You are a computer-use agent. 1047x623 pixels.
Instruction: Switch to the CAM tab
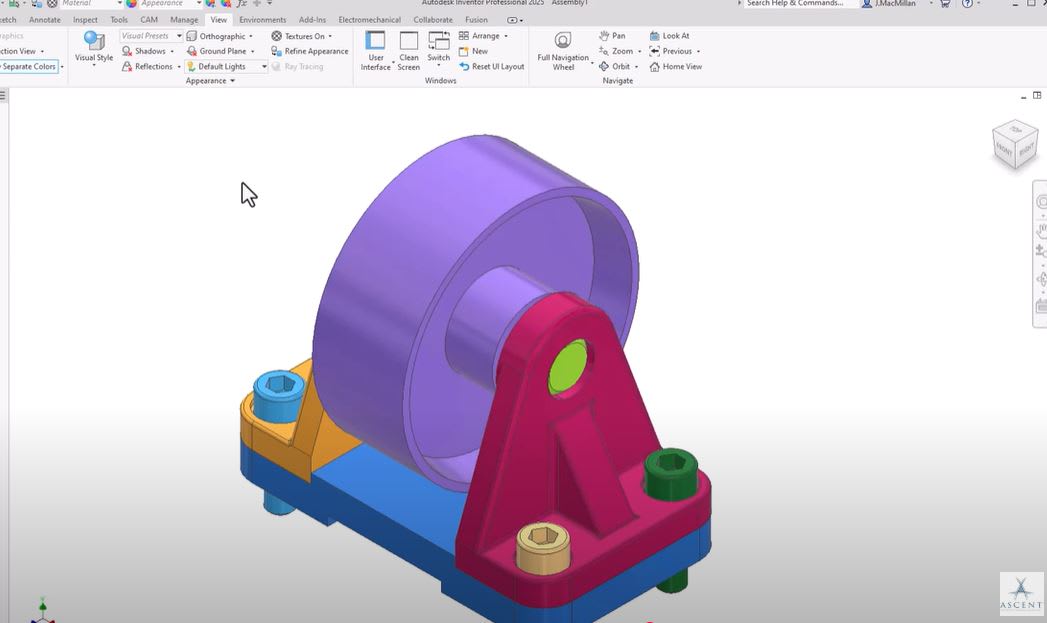pyautogui.click(x=149, y=20)
